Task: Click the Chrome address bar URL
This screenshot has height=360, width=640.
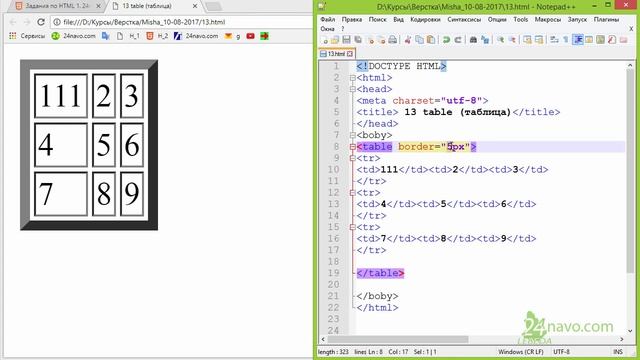Action: tap(144, 22)
